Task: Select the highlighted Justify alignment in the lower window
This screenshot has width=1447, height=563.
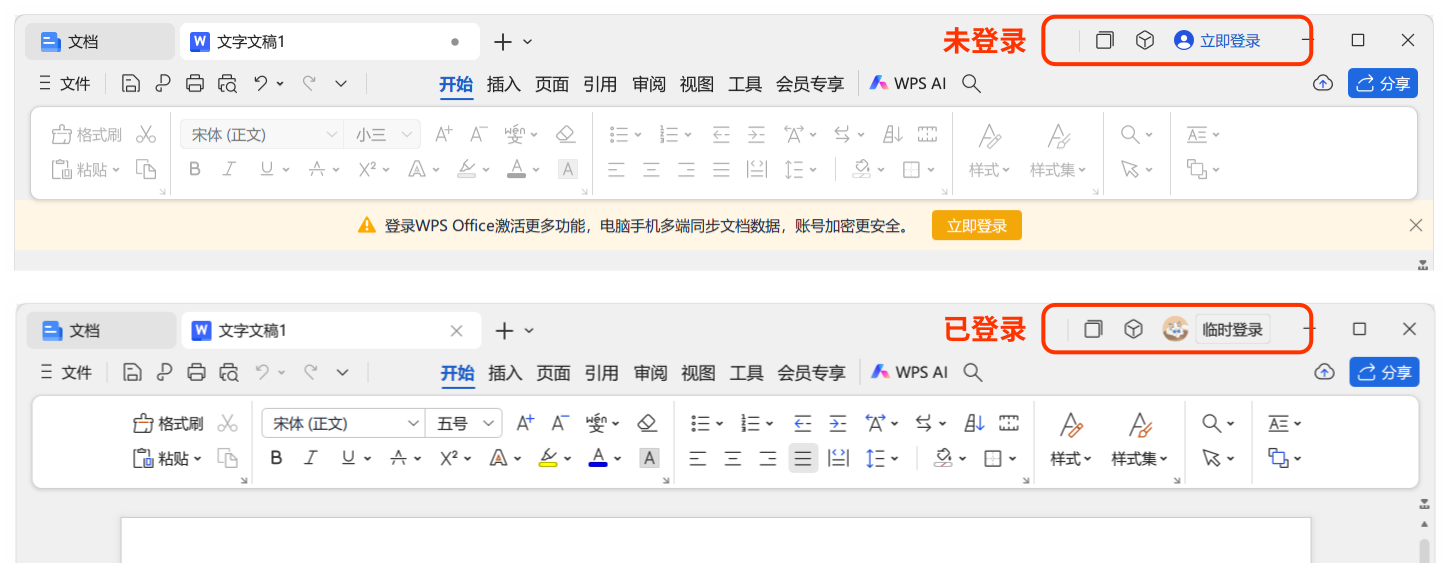Action: pos(802,458)
